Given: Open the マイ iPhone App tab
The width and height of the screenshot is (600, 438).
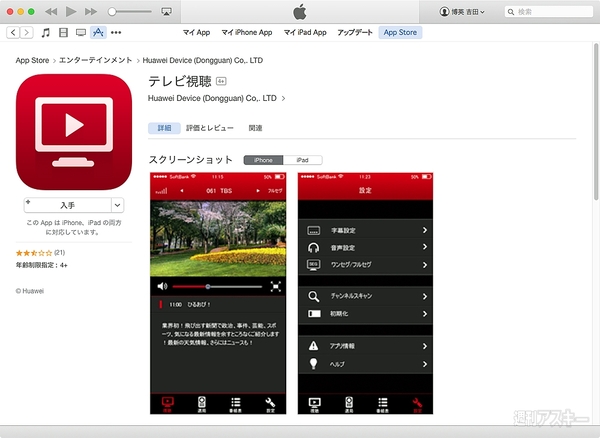Looking at the screenshot, I should [247, 33].
